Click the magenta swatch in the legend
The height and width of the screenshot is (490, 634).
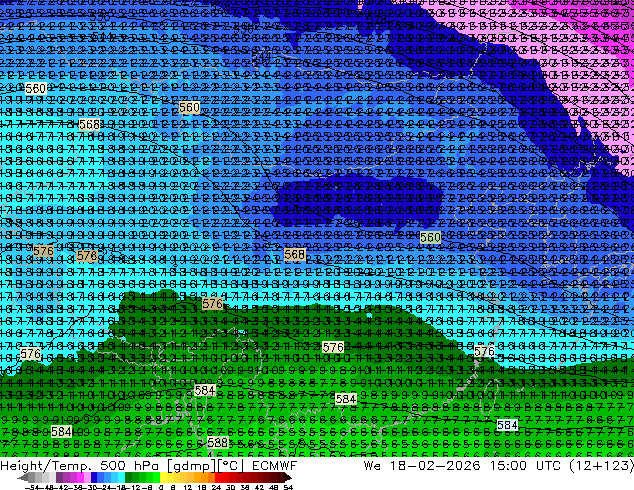(80, 478)
